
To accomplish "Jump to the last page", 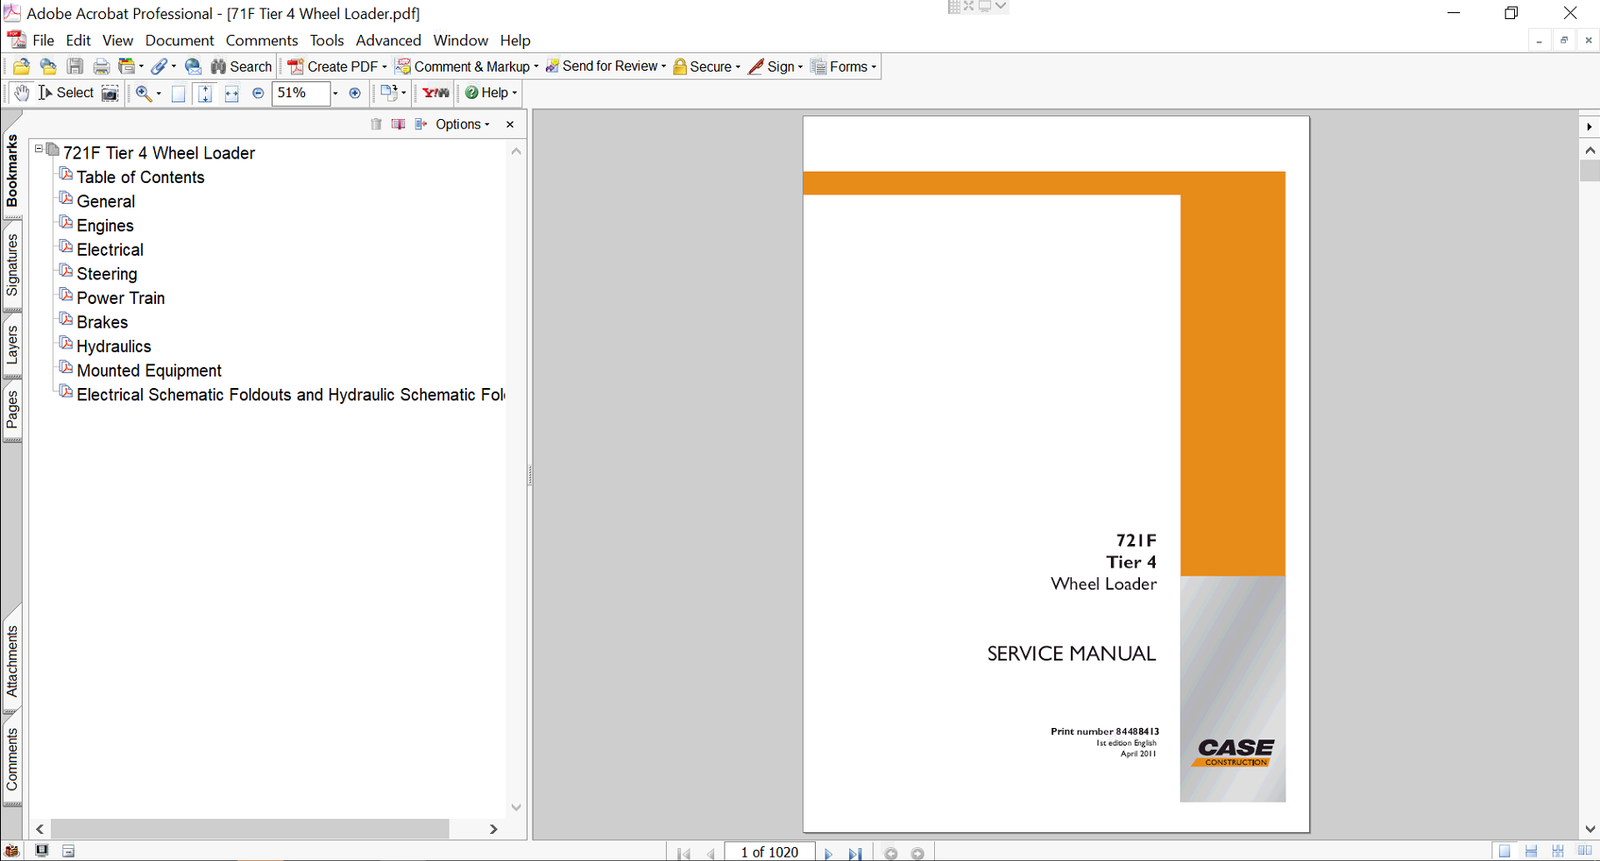I will pyautogui.click(x=855, y=853).
